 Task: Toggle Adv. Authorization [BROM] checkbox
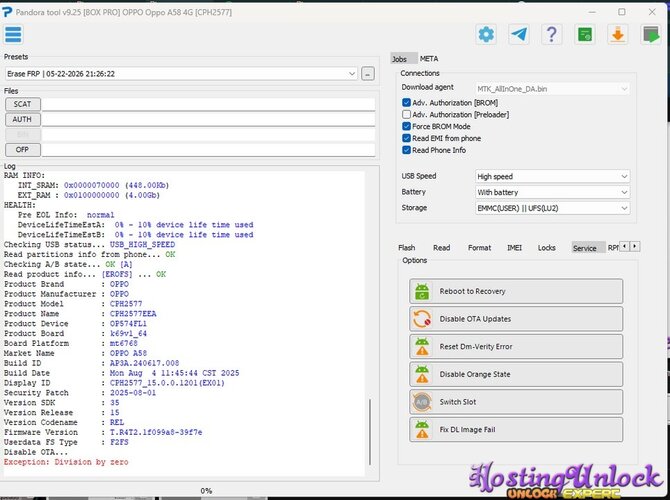click(x=406, y=103)
